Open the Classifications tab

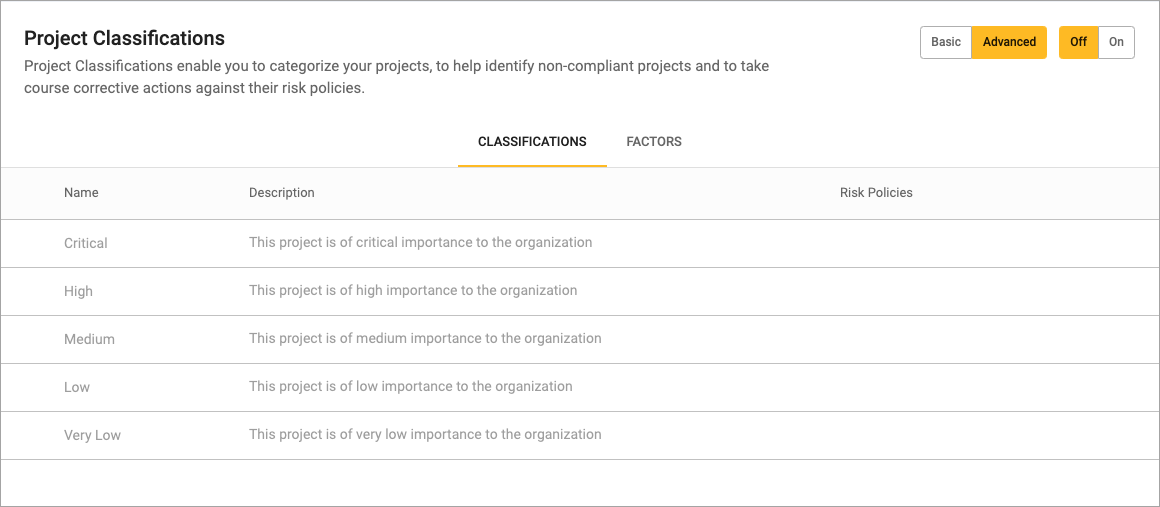[x=532, y=142]
